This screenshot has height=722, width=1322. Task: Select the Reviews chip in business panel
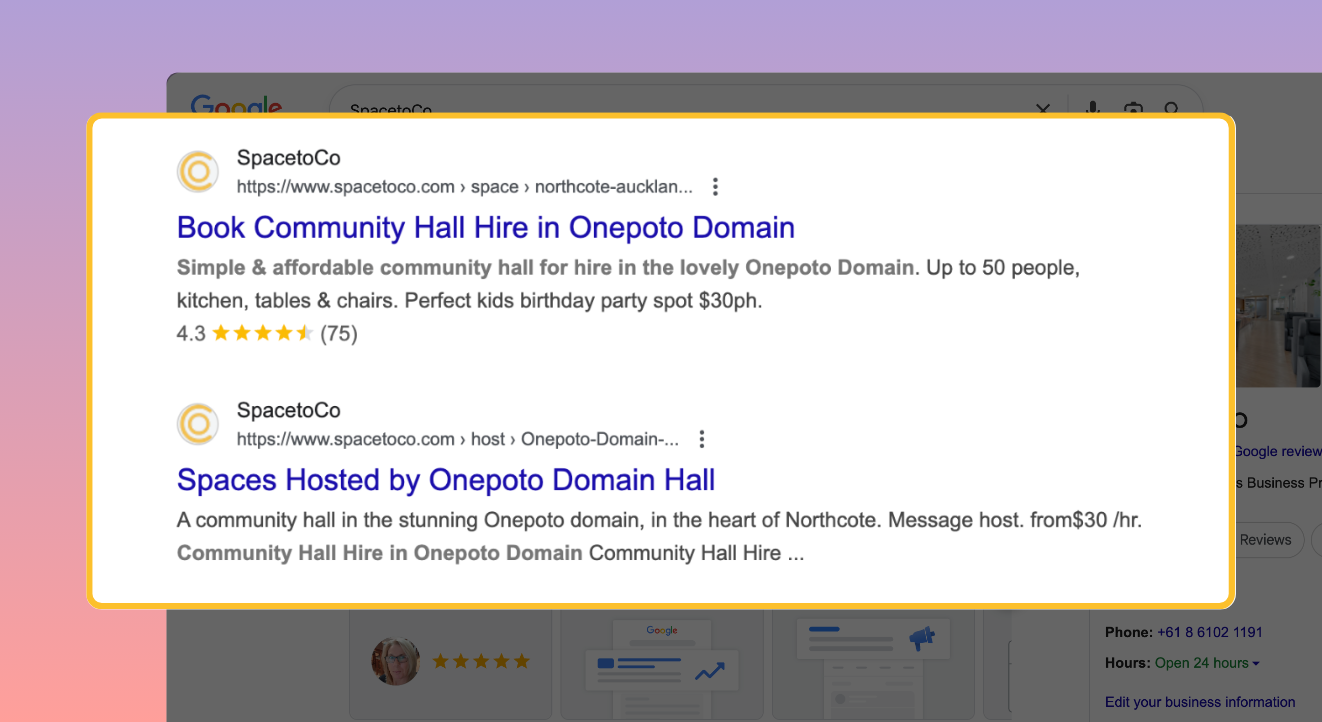click(x=1268, y=540)
